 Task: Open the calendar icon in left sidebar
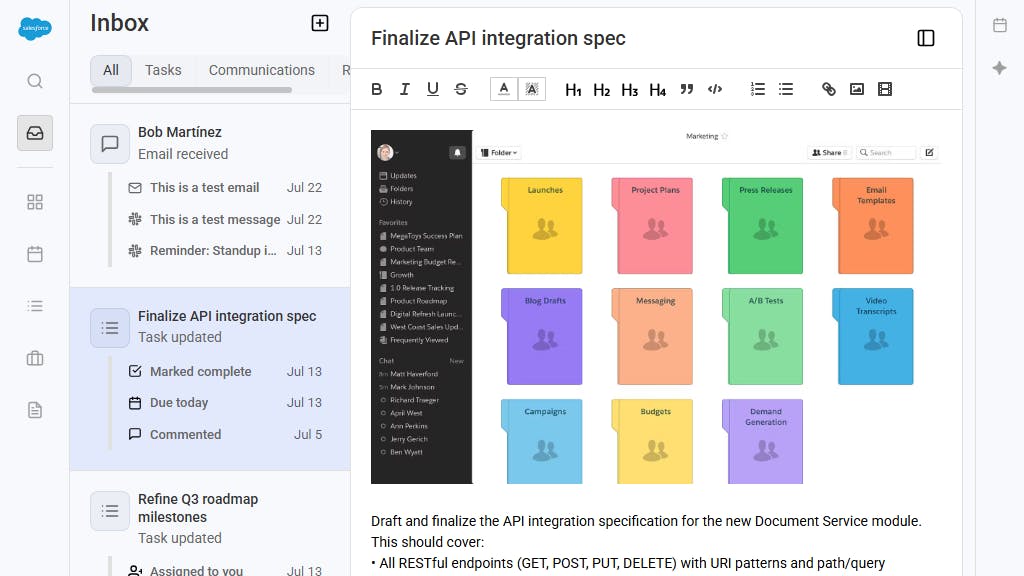[35, 254]
